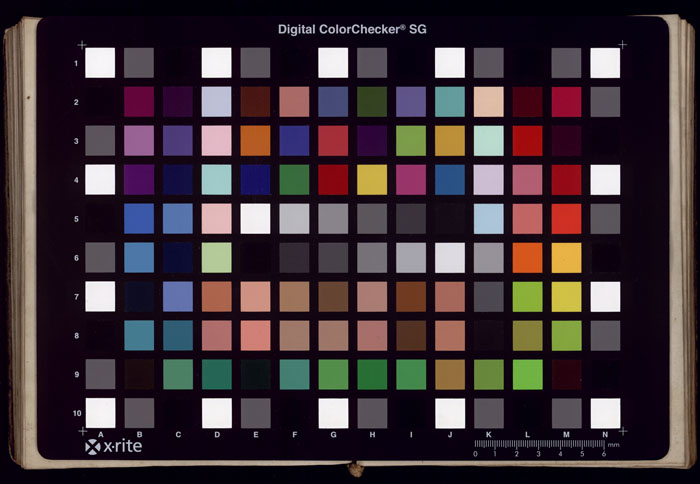Select the crimson patch at M2

point(566,102)
